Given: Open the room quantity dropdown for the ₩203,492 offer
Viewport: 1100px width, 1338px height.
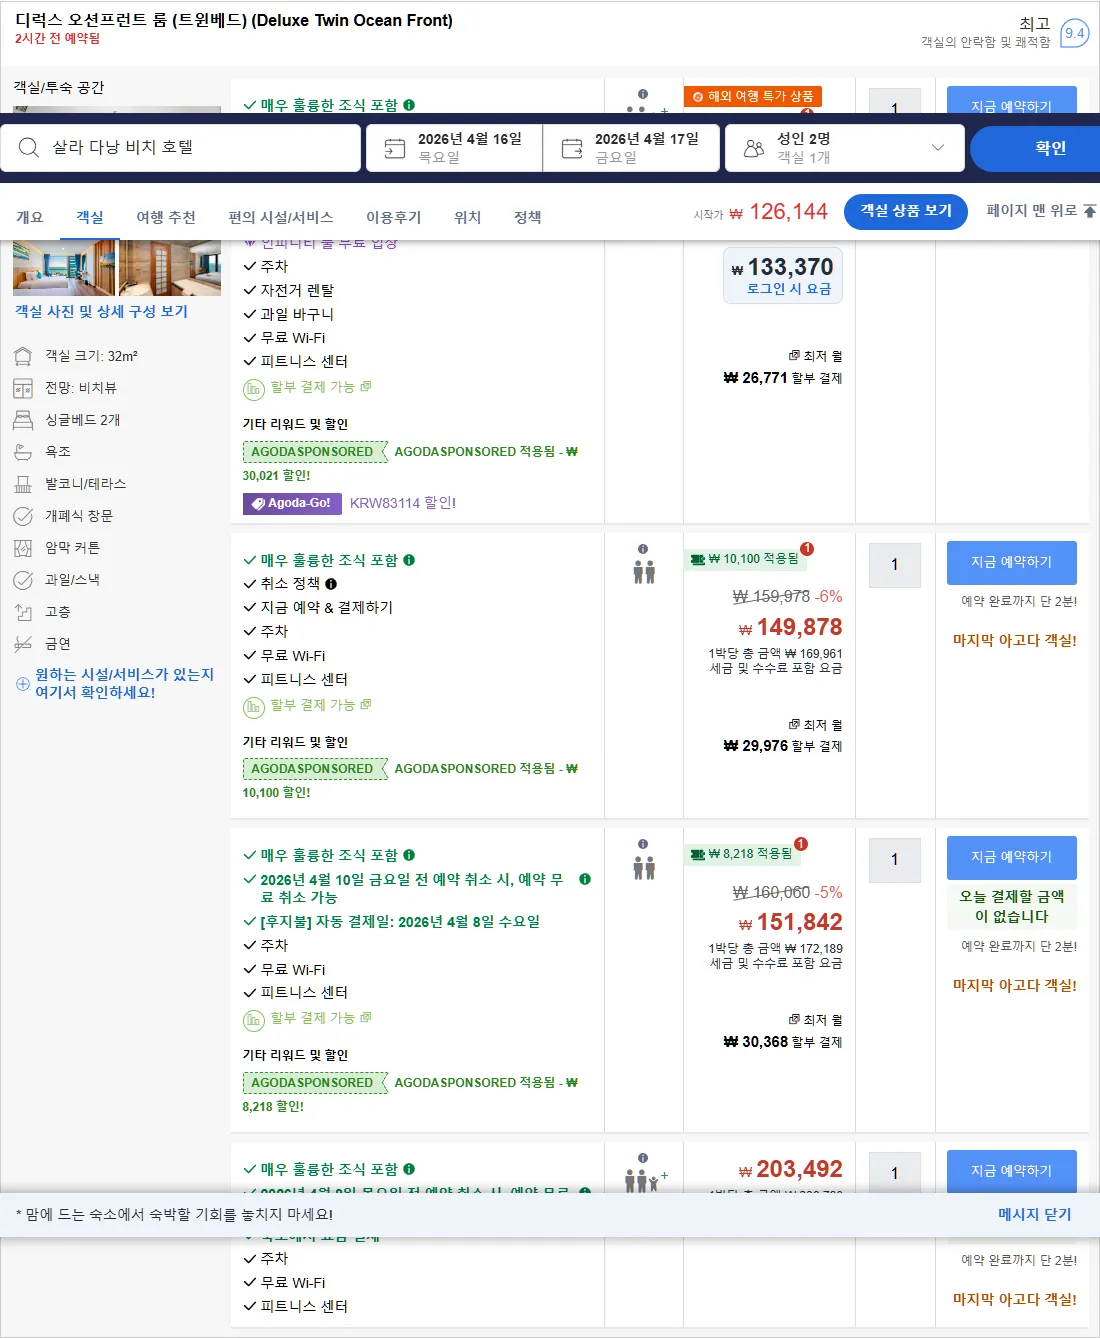Looking at the screenshot, I should [x=895, y=1173].
